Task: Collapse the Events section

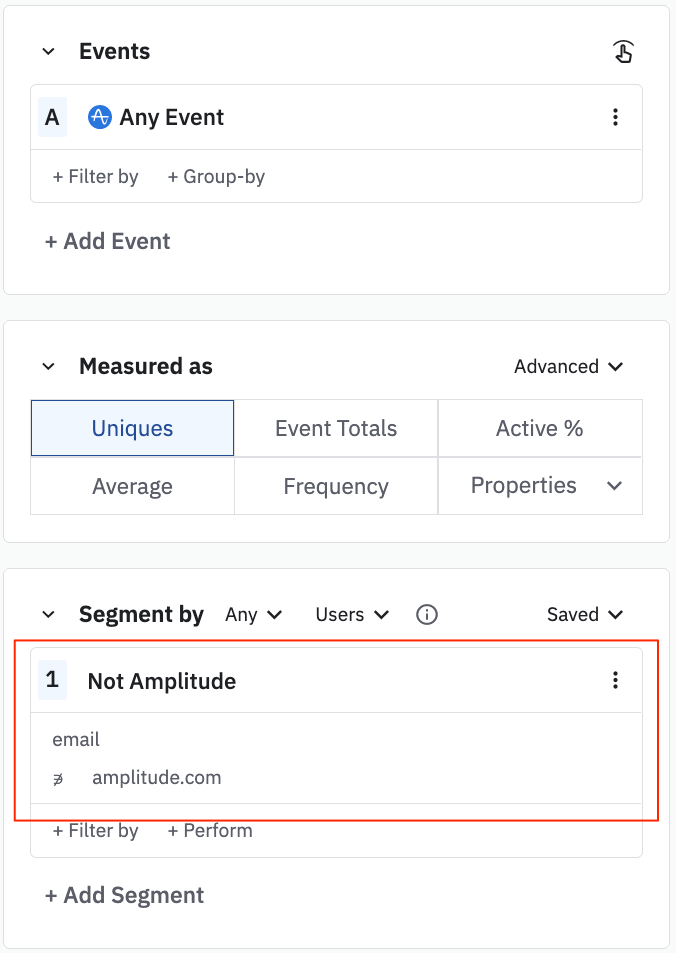Action: click(48, 52)
